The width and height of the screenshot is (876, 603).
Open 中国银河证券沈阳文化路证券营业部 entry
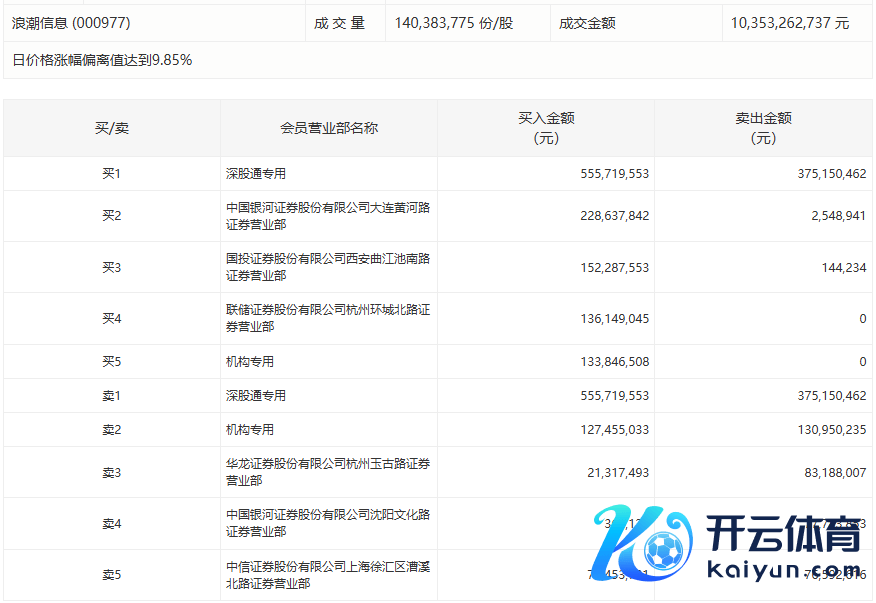[328, 523]
